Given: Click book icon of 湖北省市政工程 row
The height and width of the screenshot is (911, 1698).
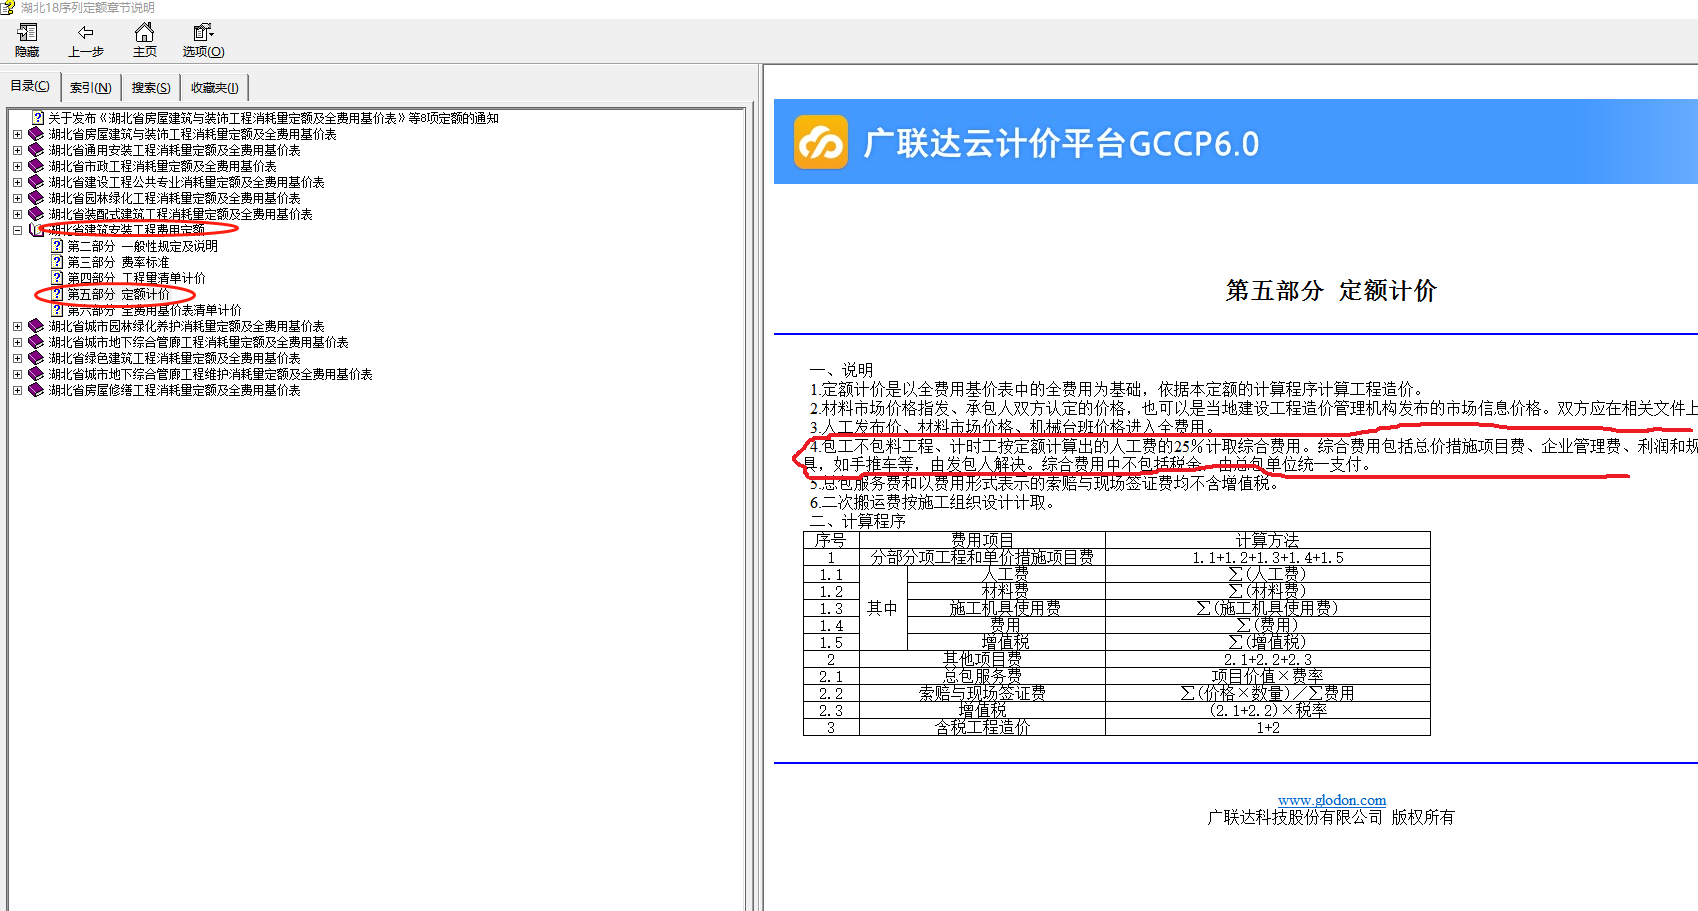Looking at the screenshot, I should (36, 166).
